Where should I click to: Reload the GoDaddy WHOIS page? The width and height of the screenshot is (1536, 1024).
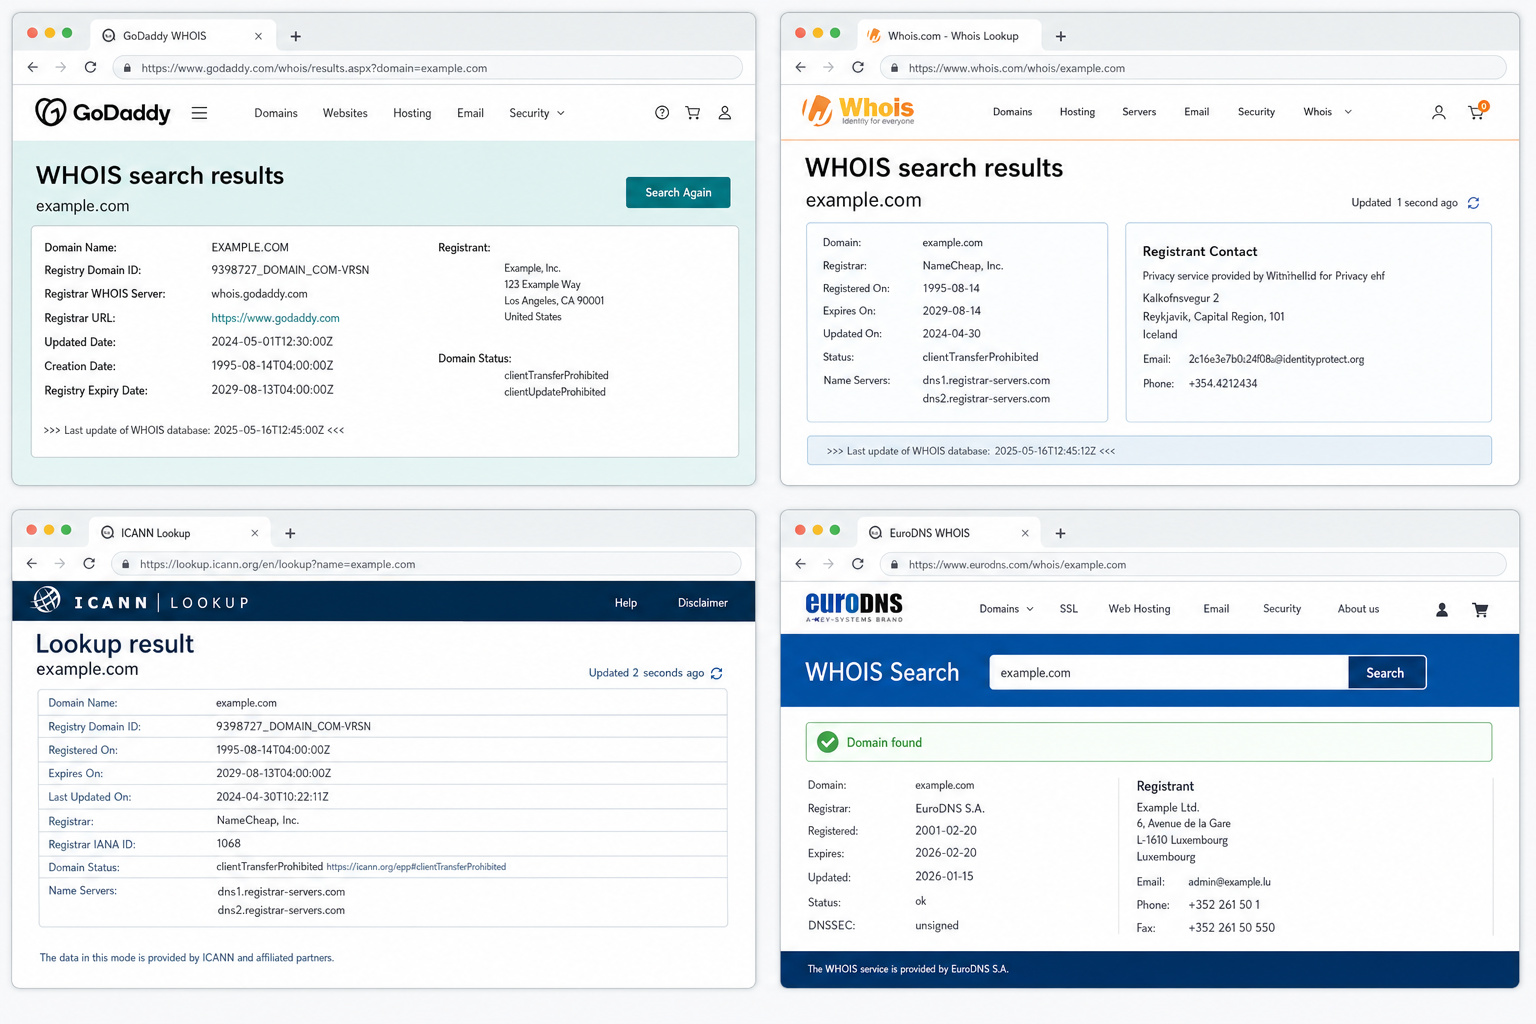91,67
